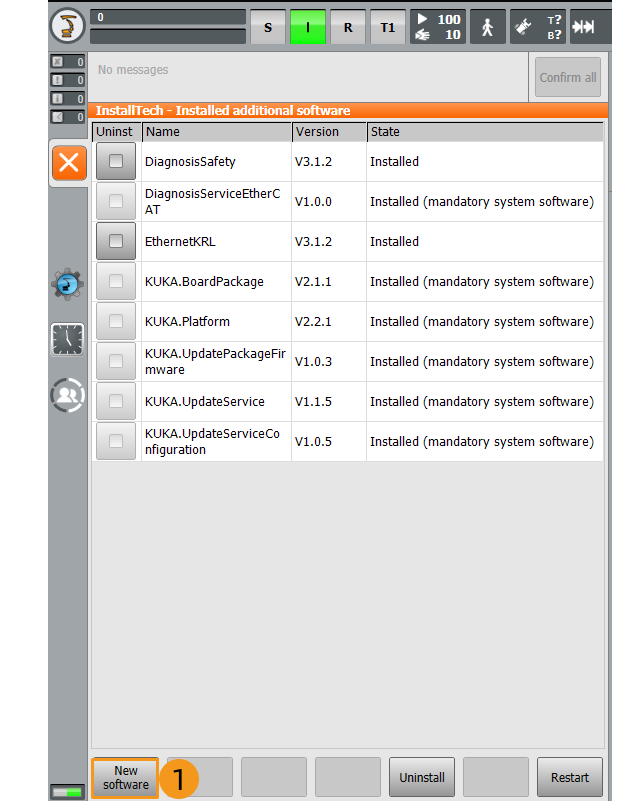Click the gear with globe icon in sidebar
Viewport: 639px width, 812px height.
68,284
